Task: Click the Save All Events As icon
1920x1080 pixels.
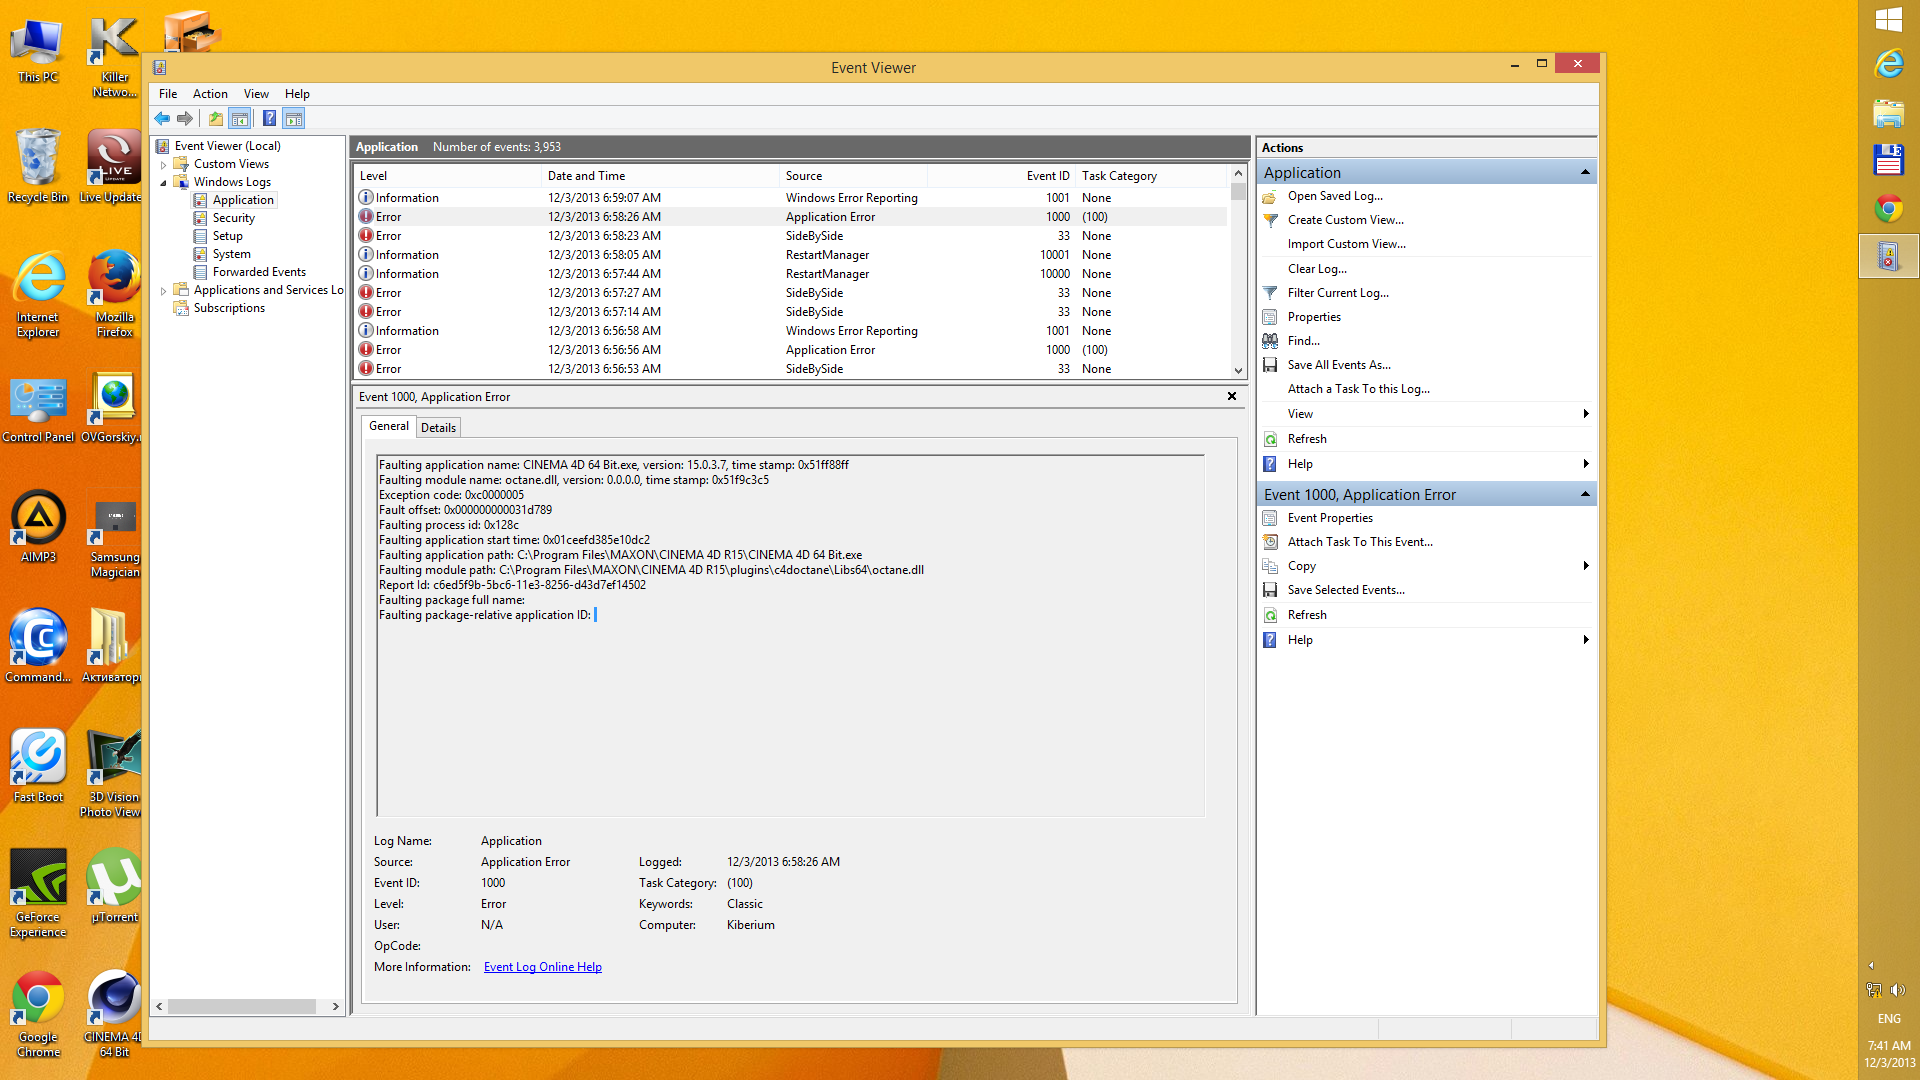Action: [x=1270, y=365]
